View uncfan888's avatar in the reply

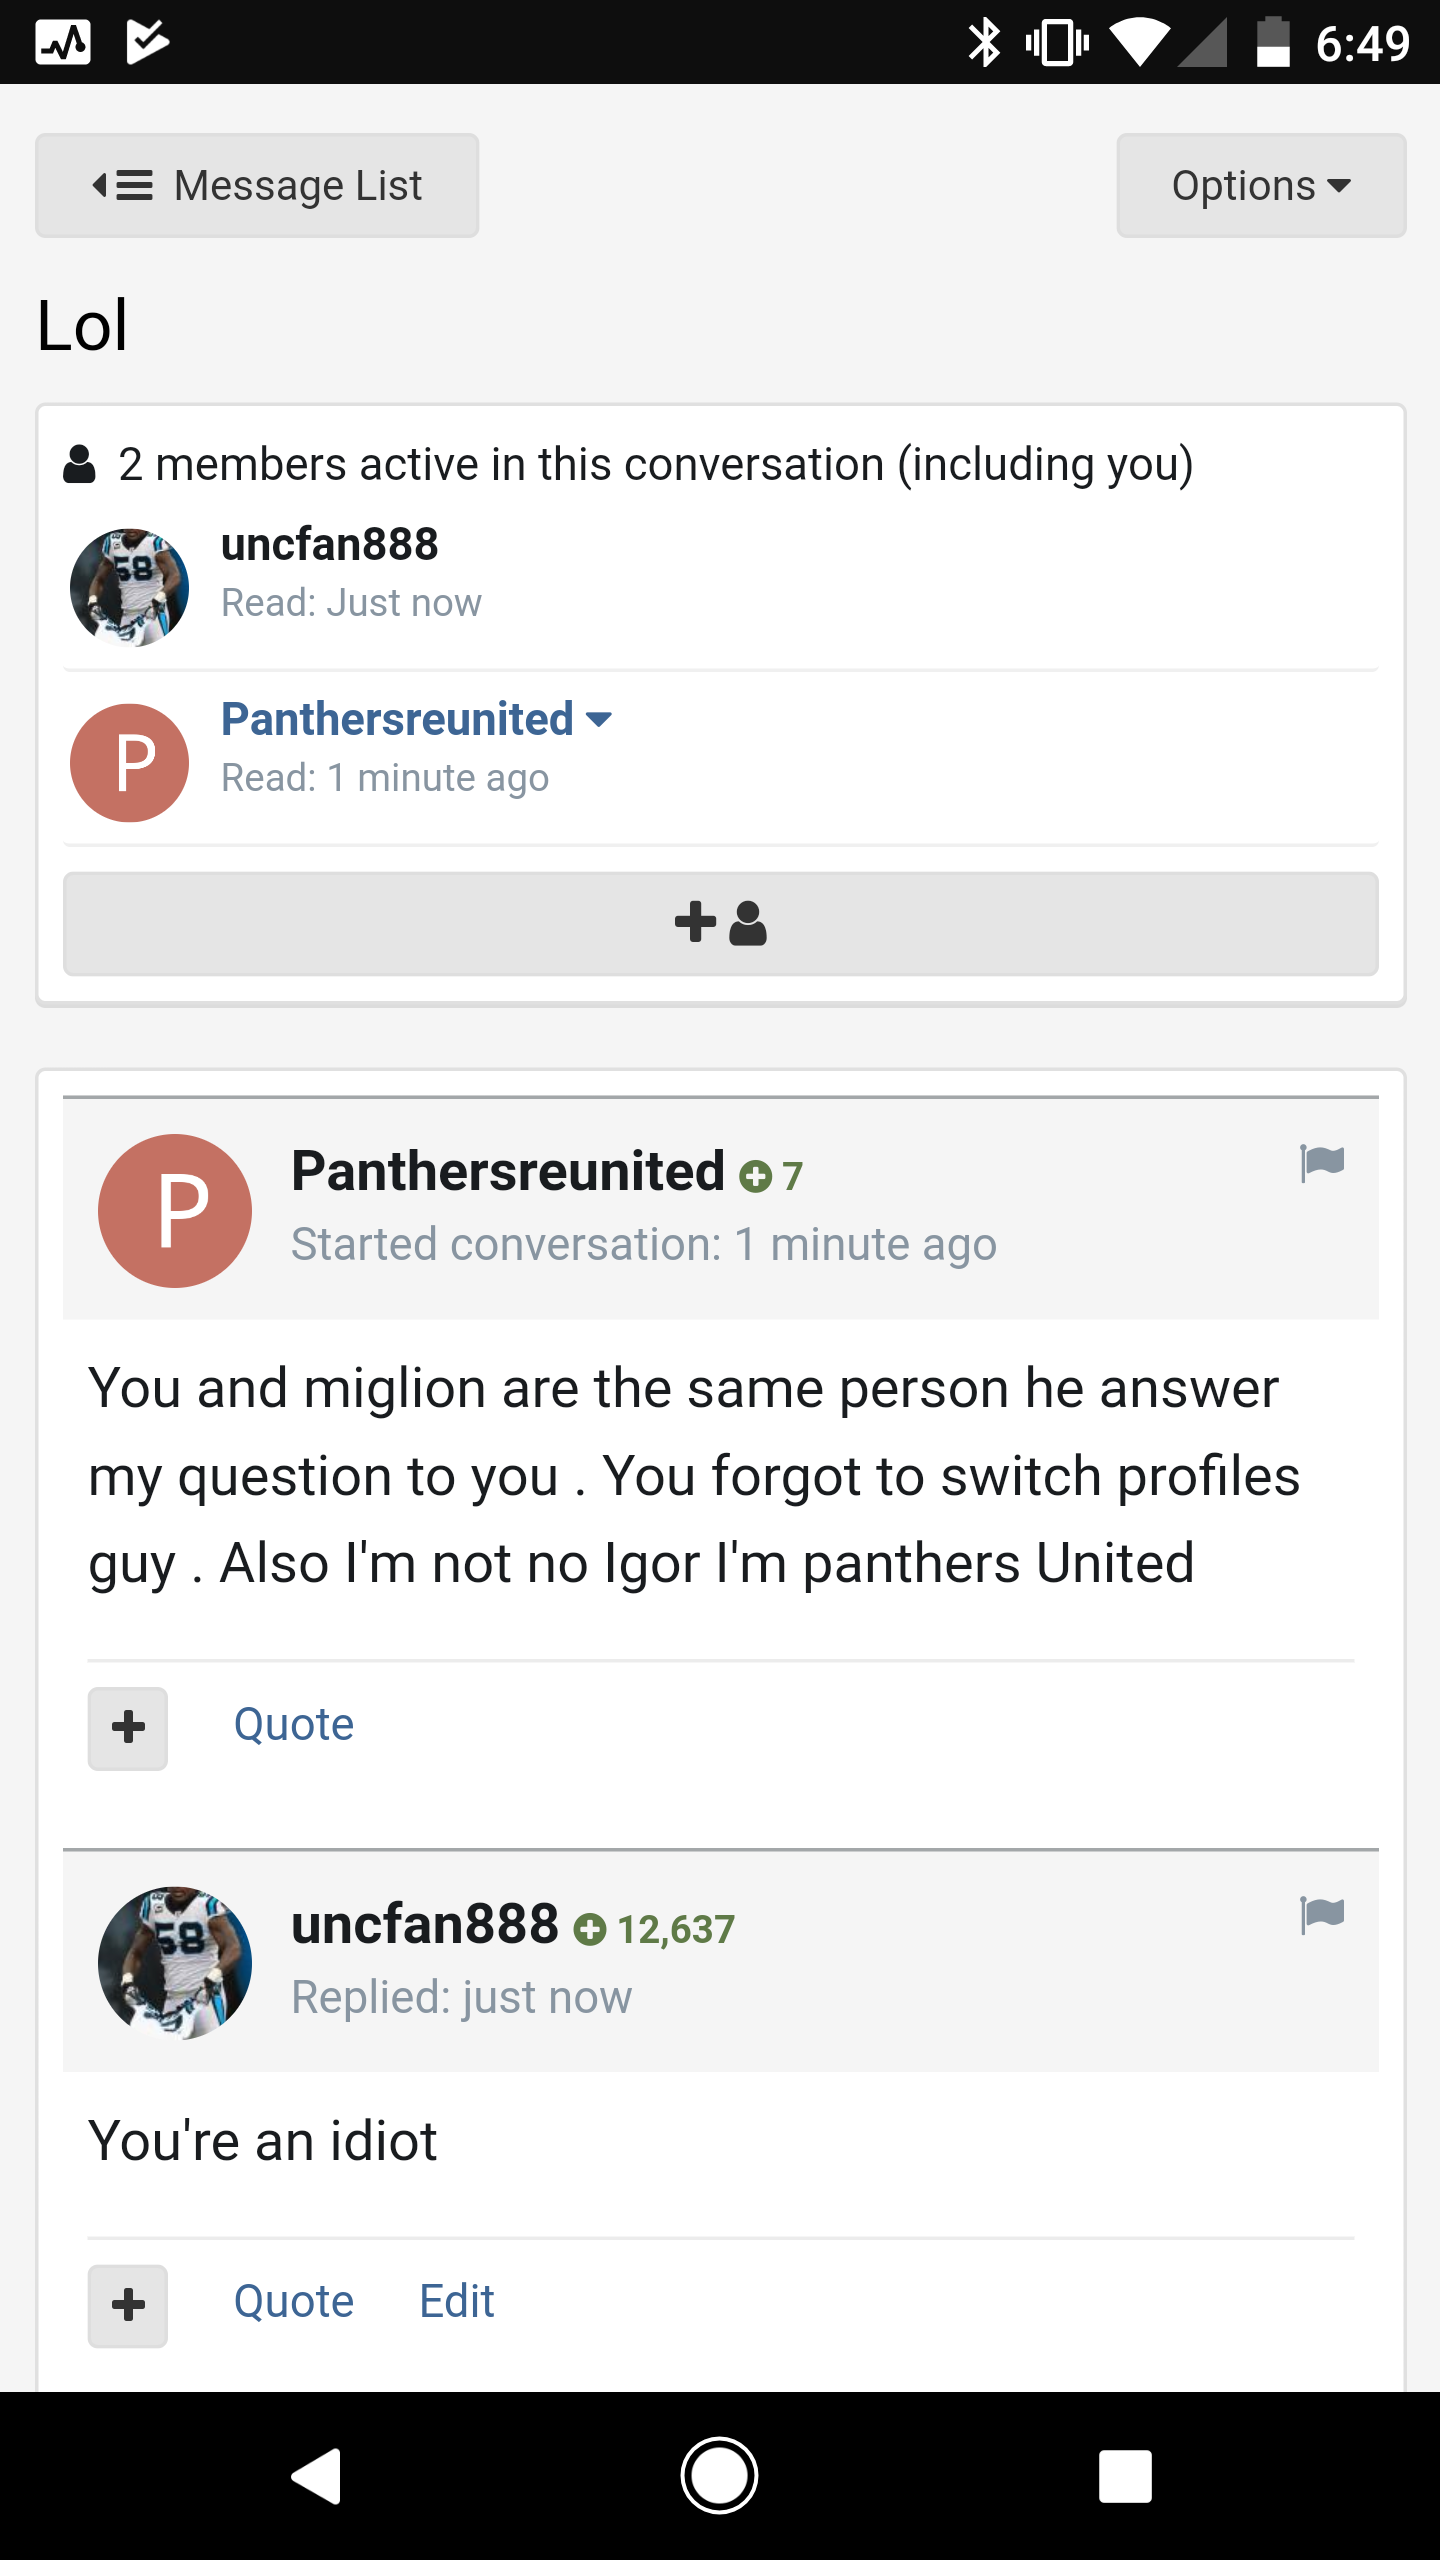click(x=175, y=1963)
